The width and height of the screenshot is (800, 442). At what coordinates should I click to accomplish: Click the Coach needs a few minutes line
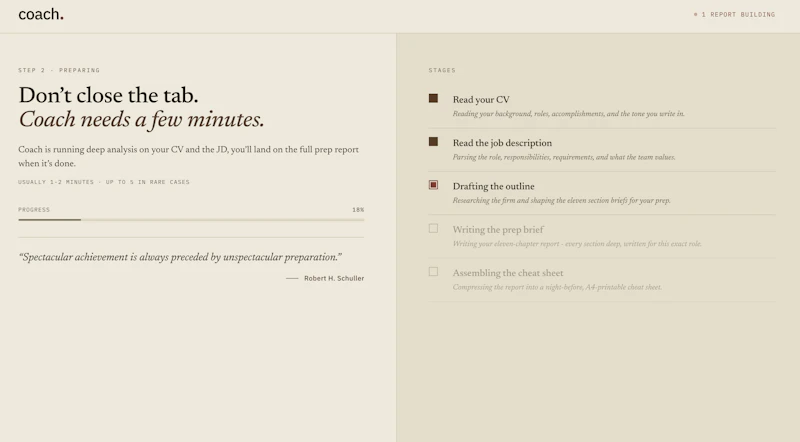(x=141, y=119)
